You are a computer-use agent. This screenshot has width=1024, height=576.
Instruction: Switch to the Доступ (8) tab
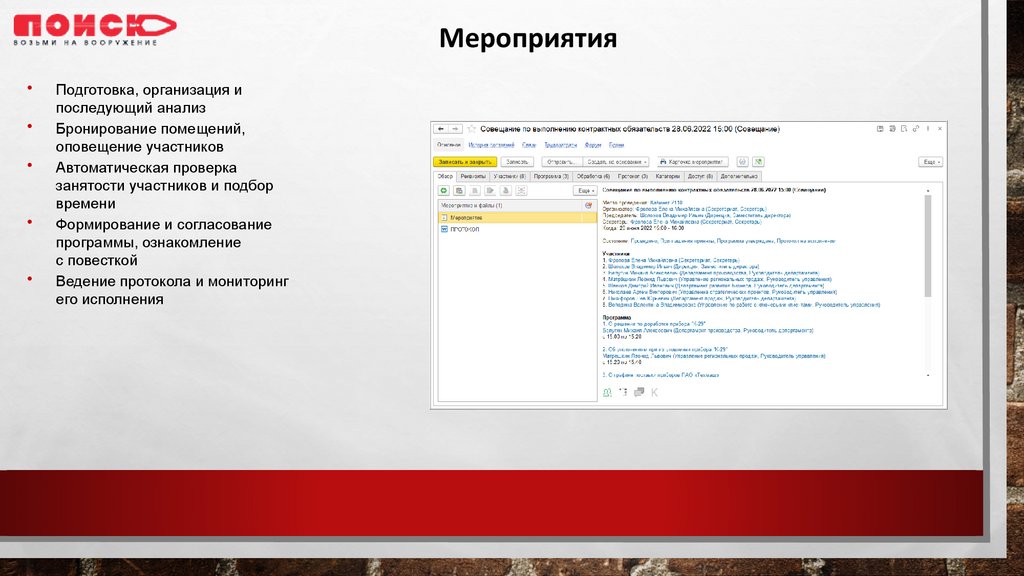[700, 176]
